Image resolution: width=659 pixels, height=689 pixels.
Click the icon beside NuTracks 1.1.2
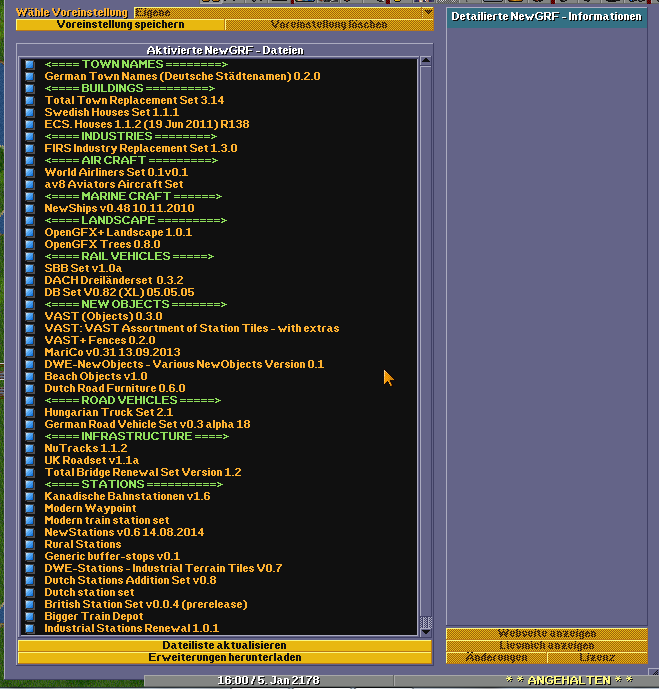coord(30,448)
